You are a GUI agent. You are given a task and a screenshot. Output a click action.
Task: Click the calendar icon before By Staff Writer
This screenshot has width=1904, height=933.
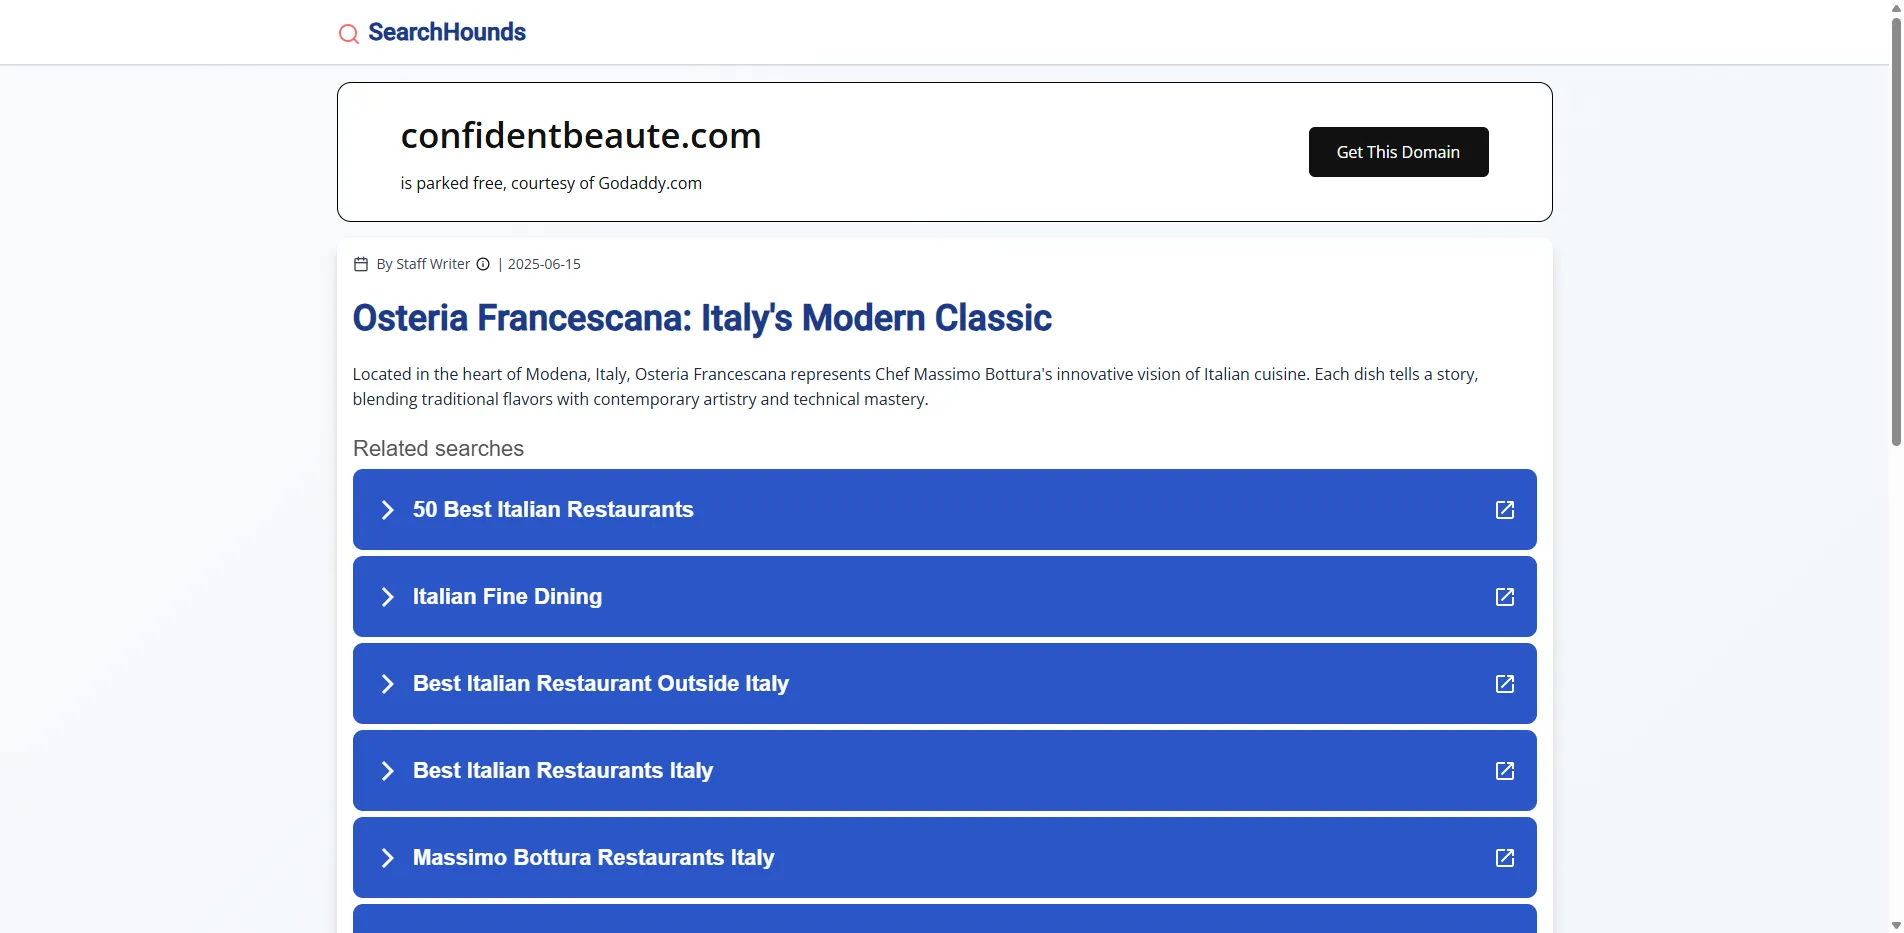(x=361, y=264)
